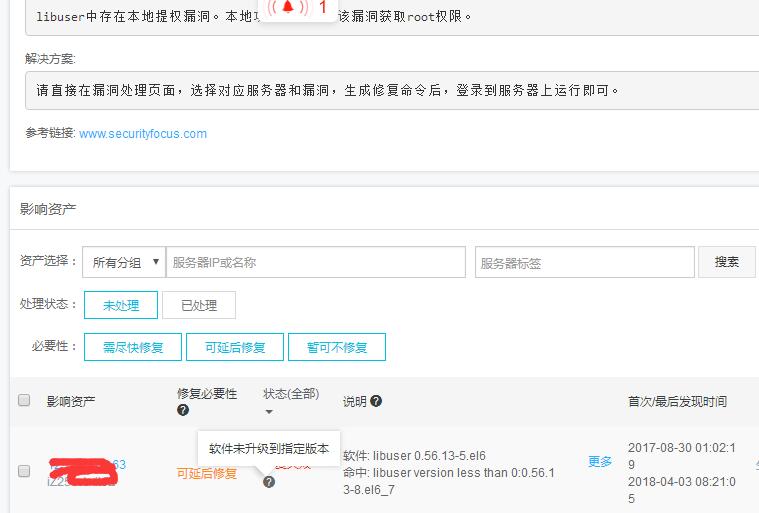The height and width of the screenshot is (513, 759).
Task: Filter by 暂可不修复 necessity button
Action: tap(337, 347)
